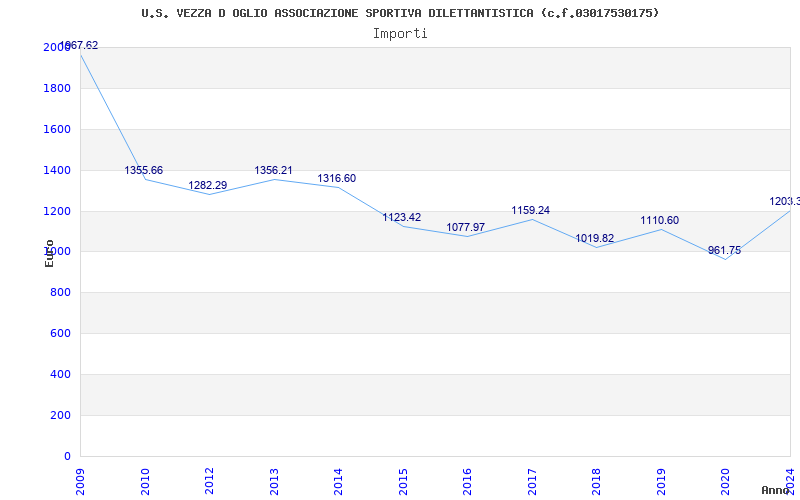Click year 2018 on the x-axis
The image size is (800, 500).
tap(597, 481)
